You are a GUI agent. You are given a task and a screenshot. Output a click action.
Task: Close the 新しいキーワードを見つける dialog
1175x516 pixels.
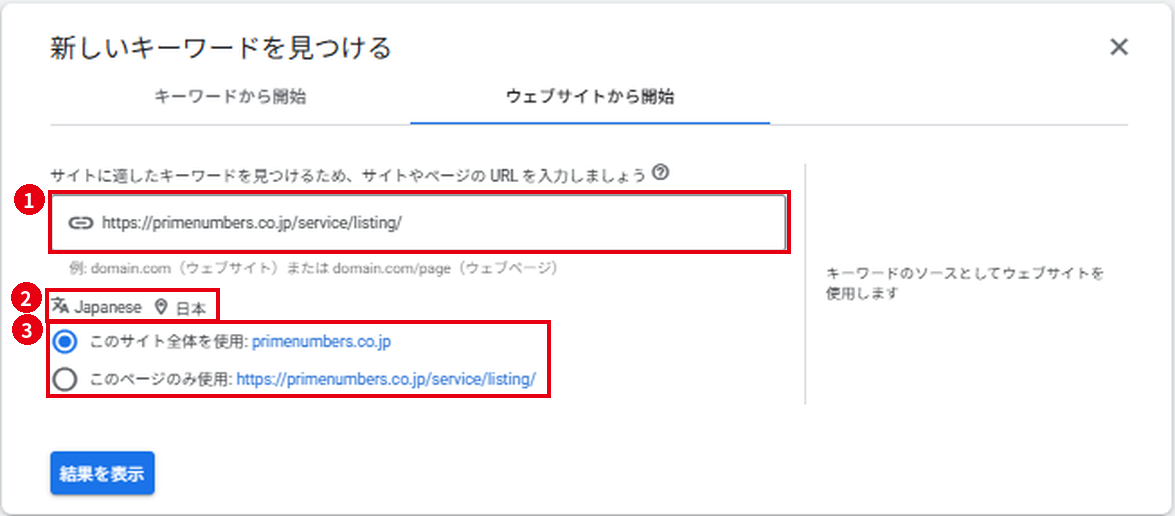1119,47
